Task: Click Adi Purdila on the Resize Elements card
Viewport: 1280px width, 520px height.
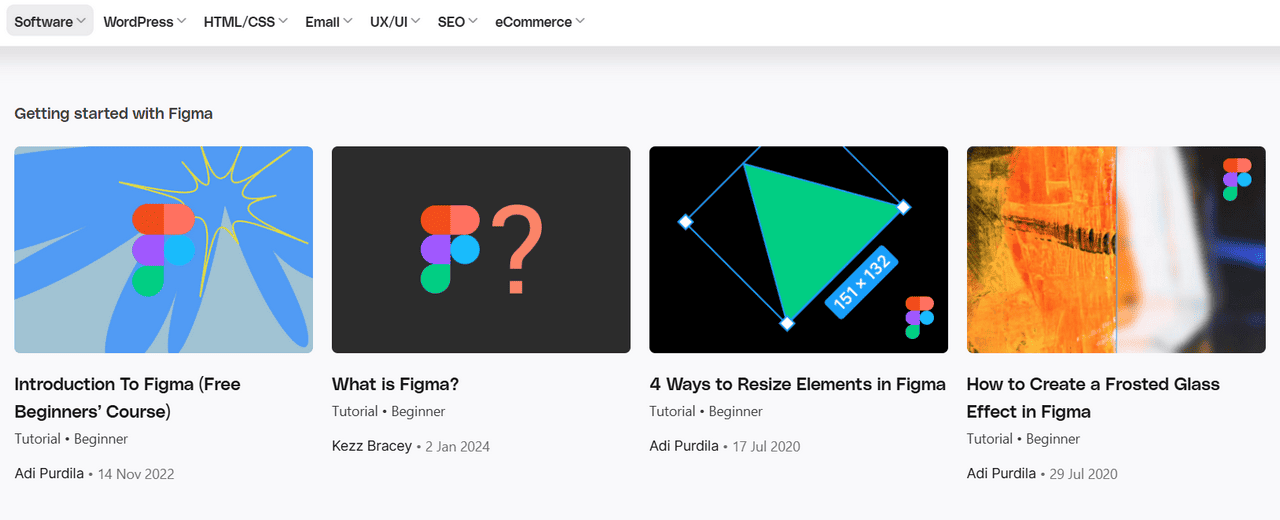Action: click(x=684, y=446)
